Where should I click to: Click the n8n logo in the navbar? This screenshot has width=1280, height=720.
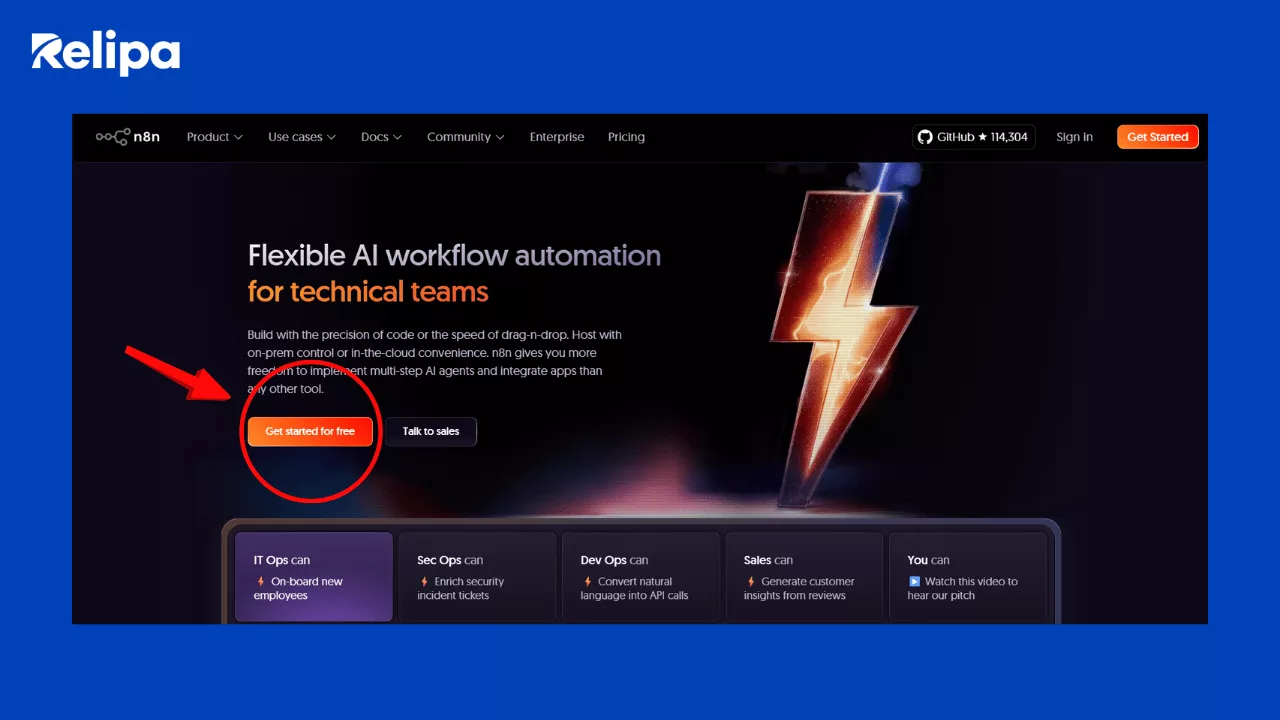point(128,137)
